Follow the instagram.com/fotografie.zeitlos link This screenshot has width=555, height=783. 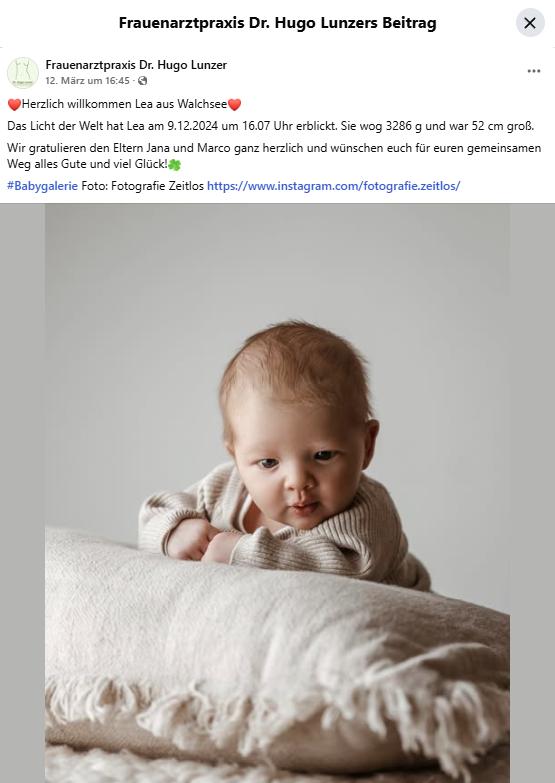333,186
